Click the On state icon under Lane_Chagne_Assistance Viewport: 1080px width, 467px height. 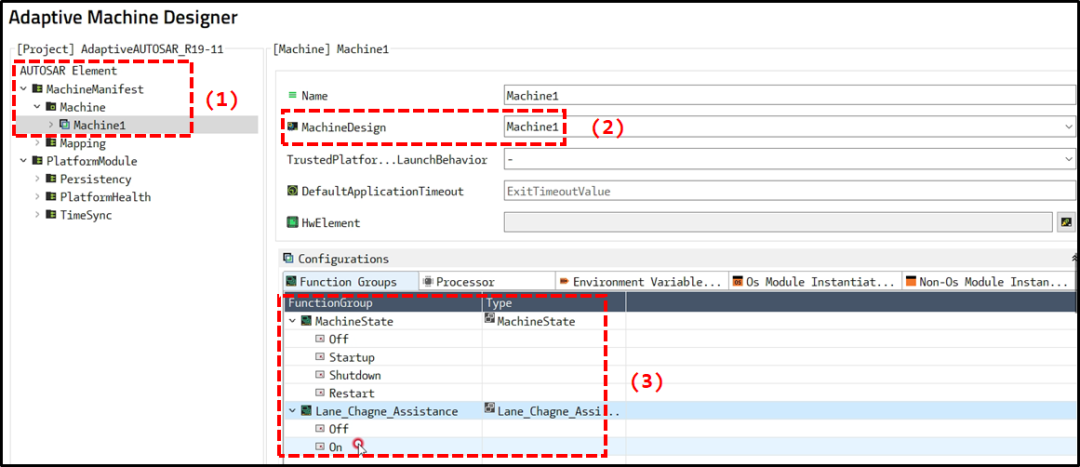pos(320,447)
